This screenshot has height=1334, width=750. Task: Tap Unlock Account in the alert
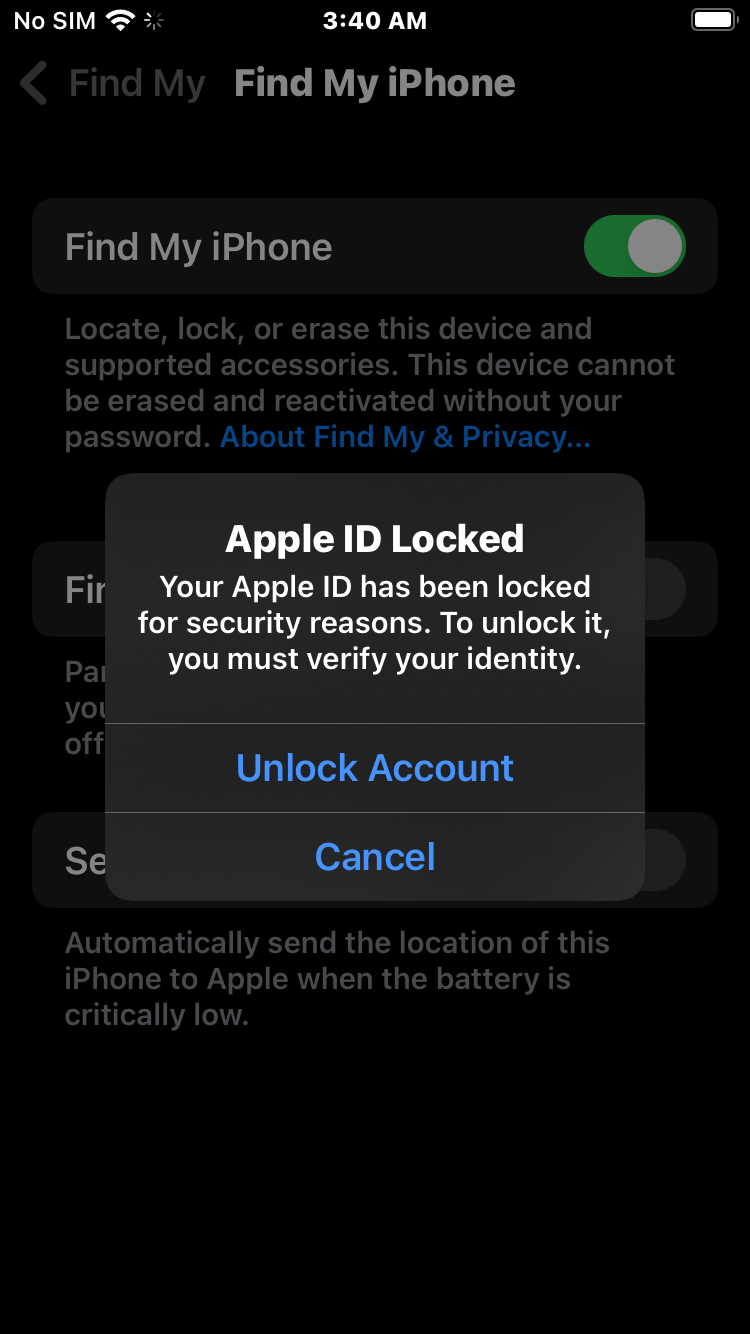tap(374, 767)
